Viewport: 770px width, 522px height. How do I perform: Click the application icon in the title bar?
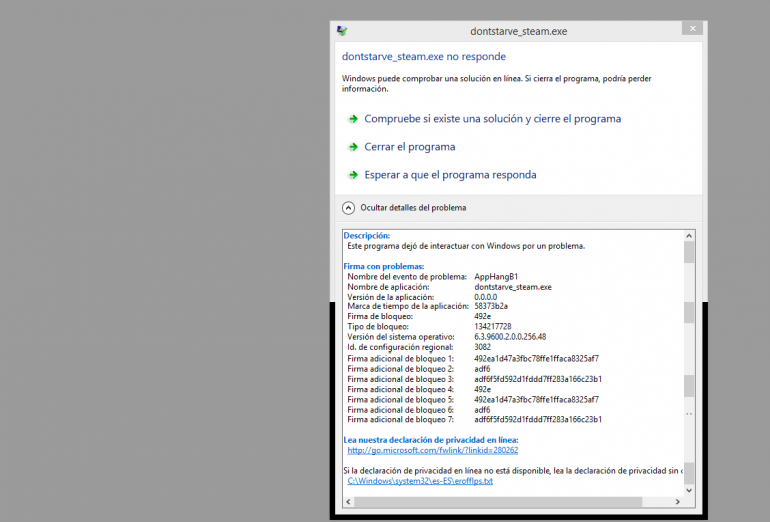coord(342,31)
